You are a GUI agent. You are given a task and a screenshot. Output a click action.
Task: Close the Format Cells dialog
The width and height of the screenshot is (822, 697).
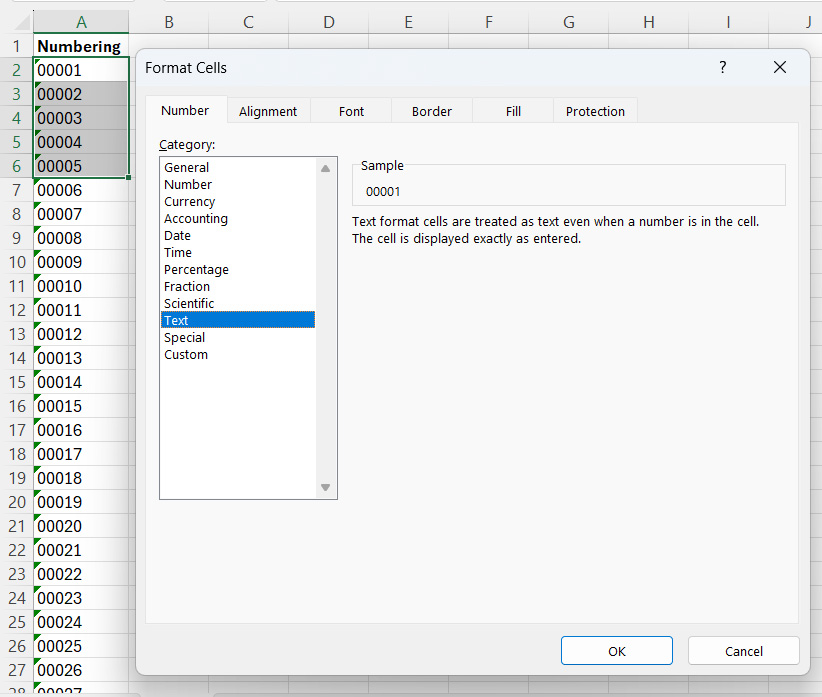(780, 67)
